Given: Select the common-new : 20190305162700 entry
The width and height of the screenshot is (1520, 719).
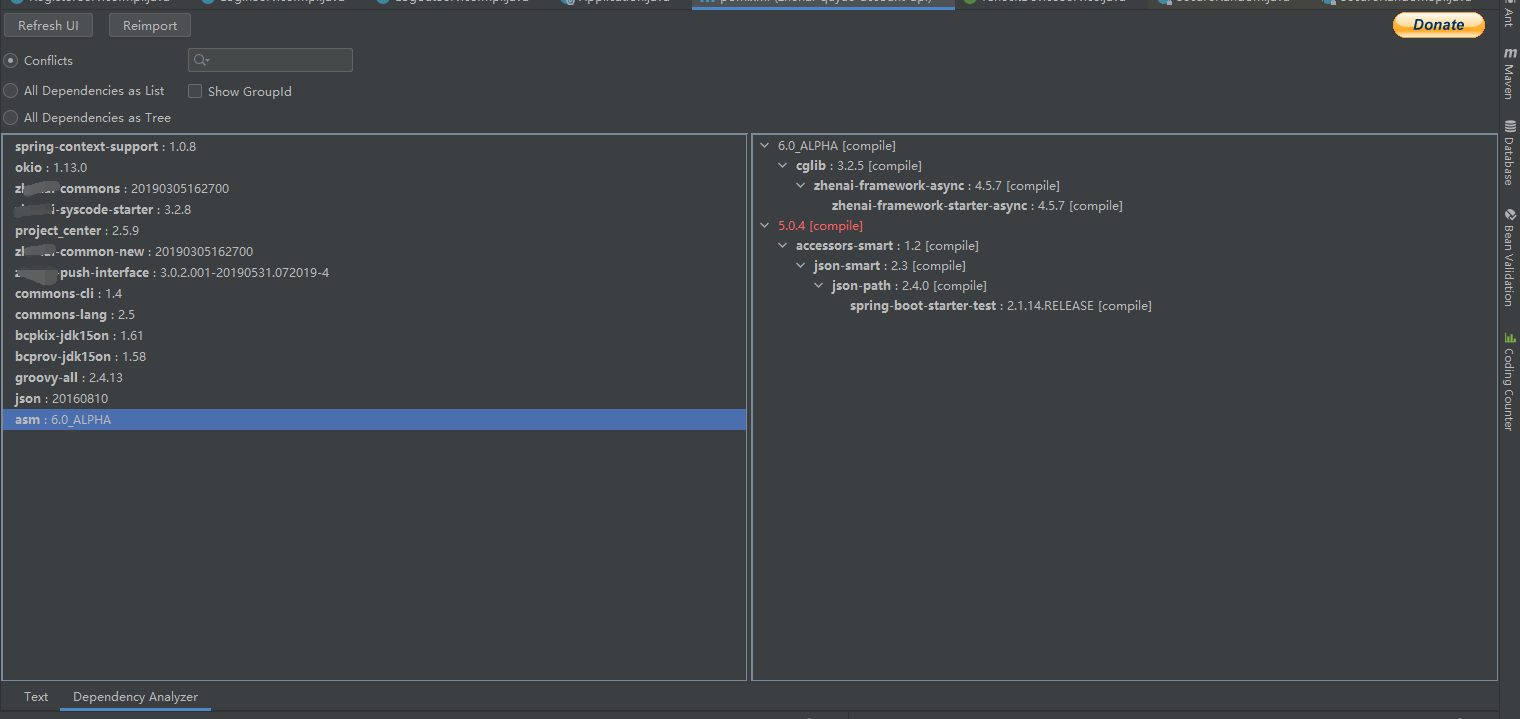Looking at the screenshot, I should coord(374,252).
